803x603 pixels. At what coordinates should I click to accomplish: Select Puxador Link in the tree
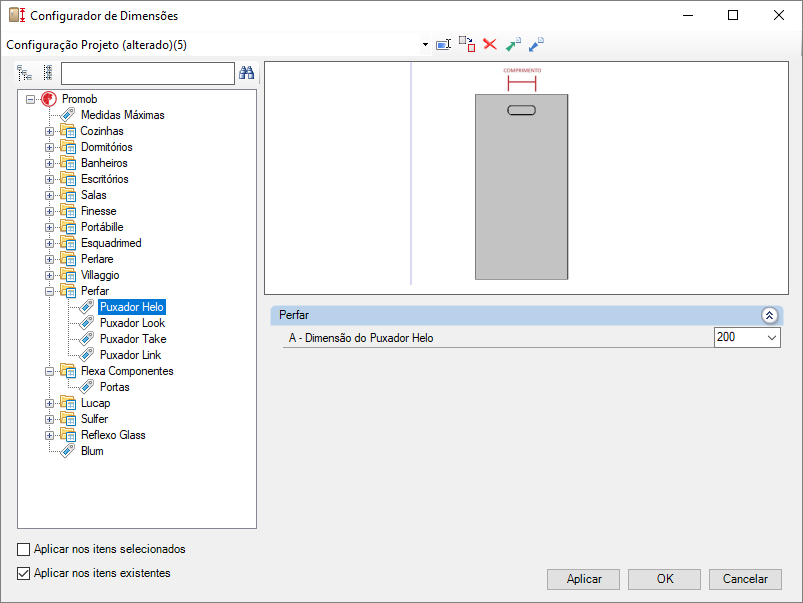tap(131, 355)
